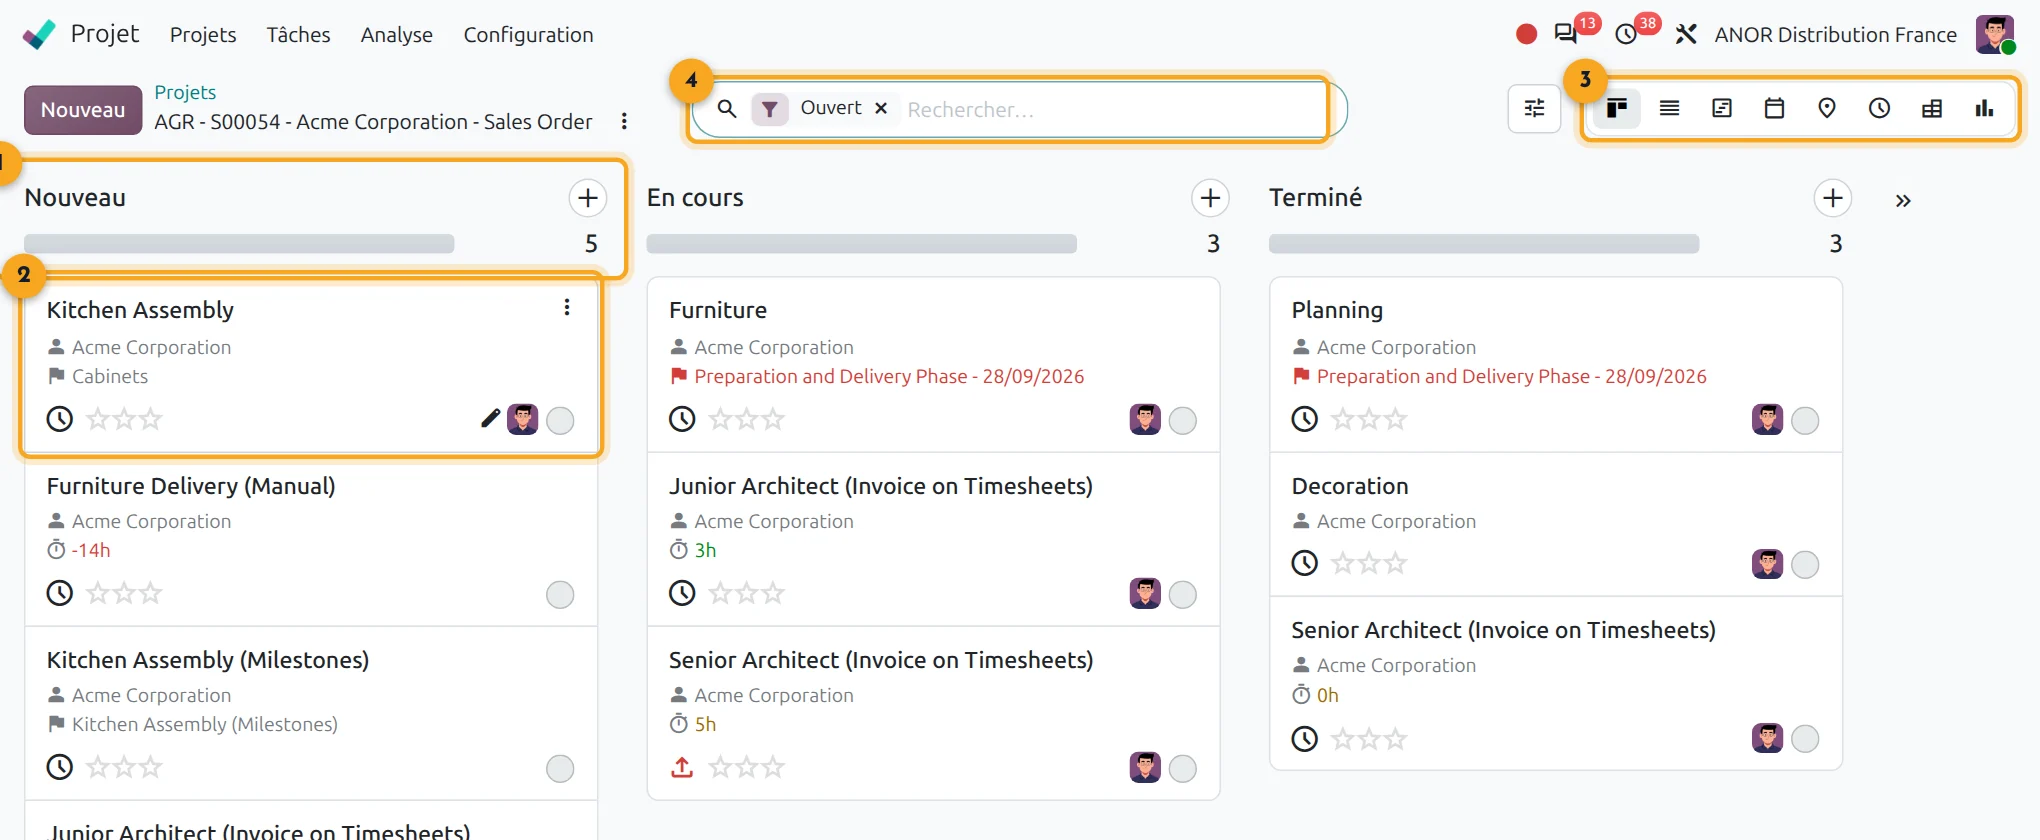This screenshot has height=840, width=2040.
Task: Click the search magnifier icon
Action: click(727, 108)
